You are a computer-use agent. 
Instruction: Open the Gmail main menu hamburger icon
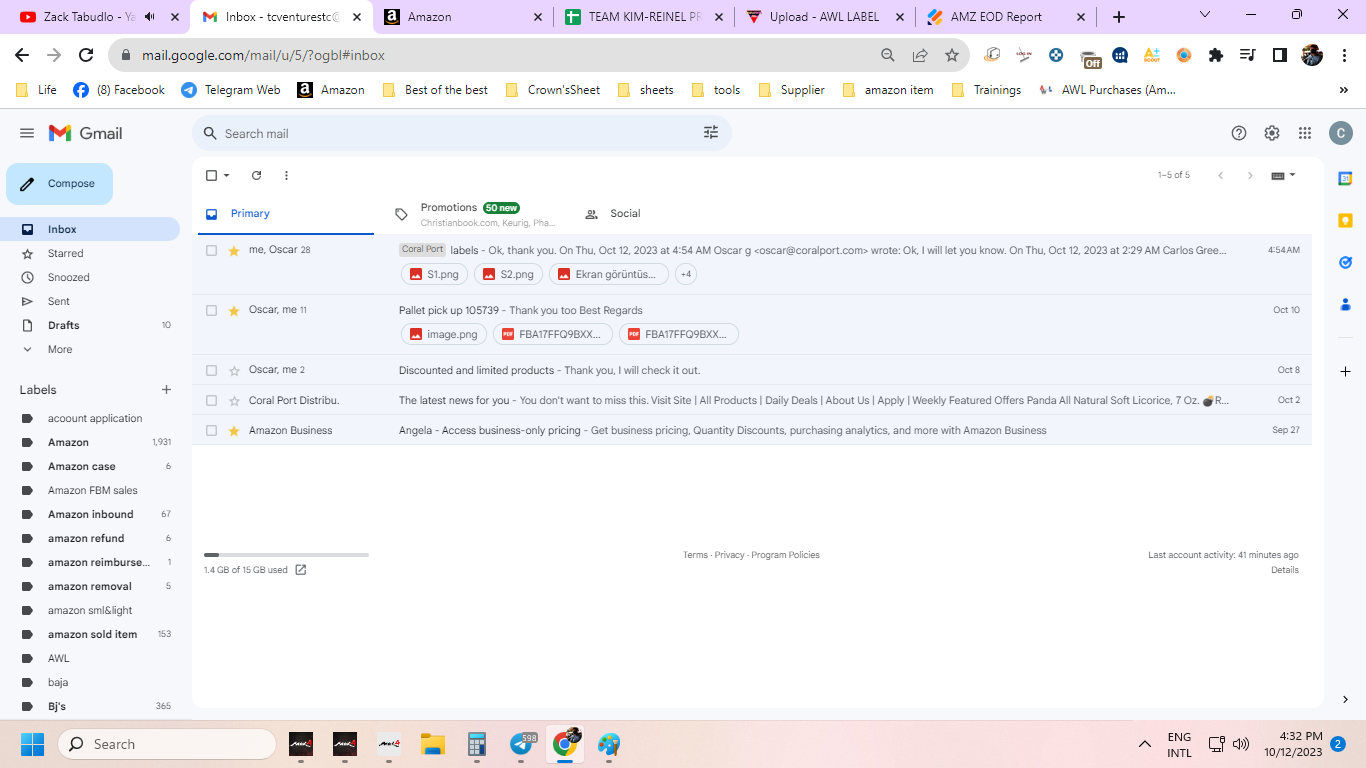click(x=27, y=133)
